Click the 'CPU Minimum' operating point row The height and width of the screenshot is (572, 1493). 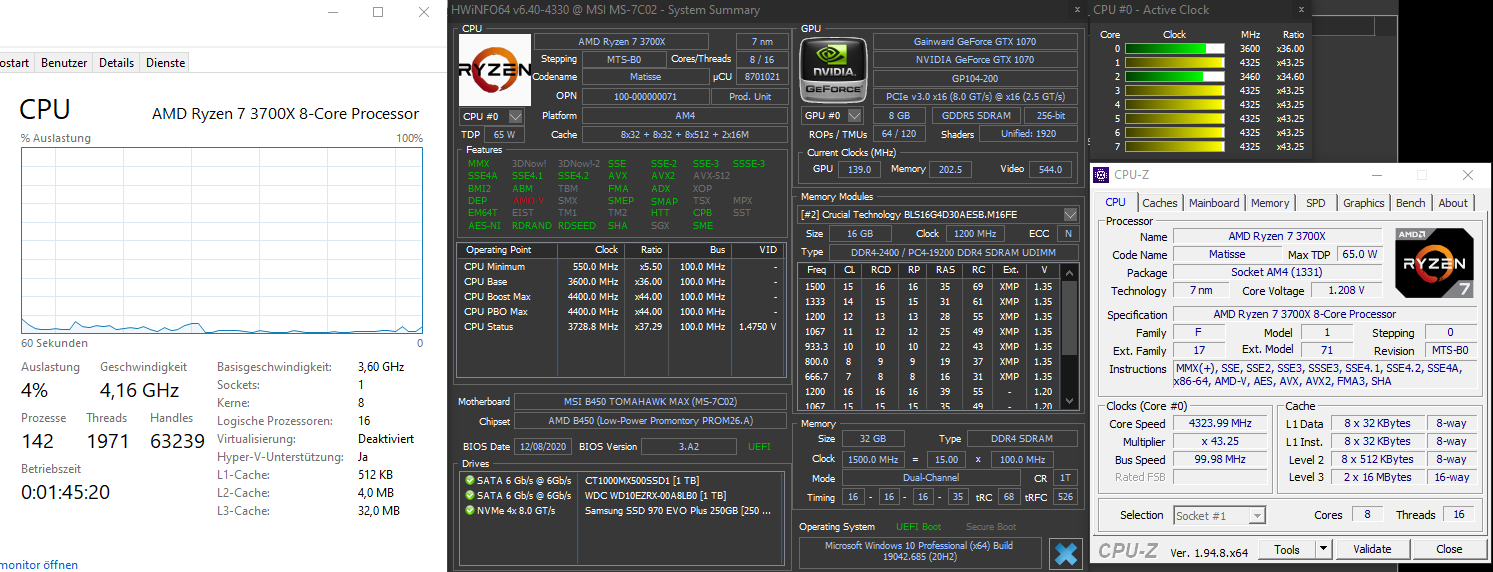coord(620,267)
